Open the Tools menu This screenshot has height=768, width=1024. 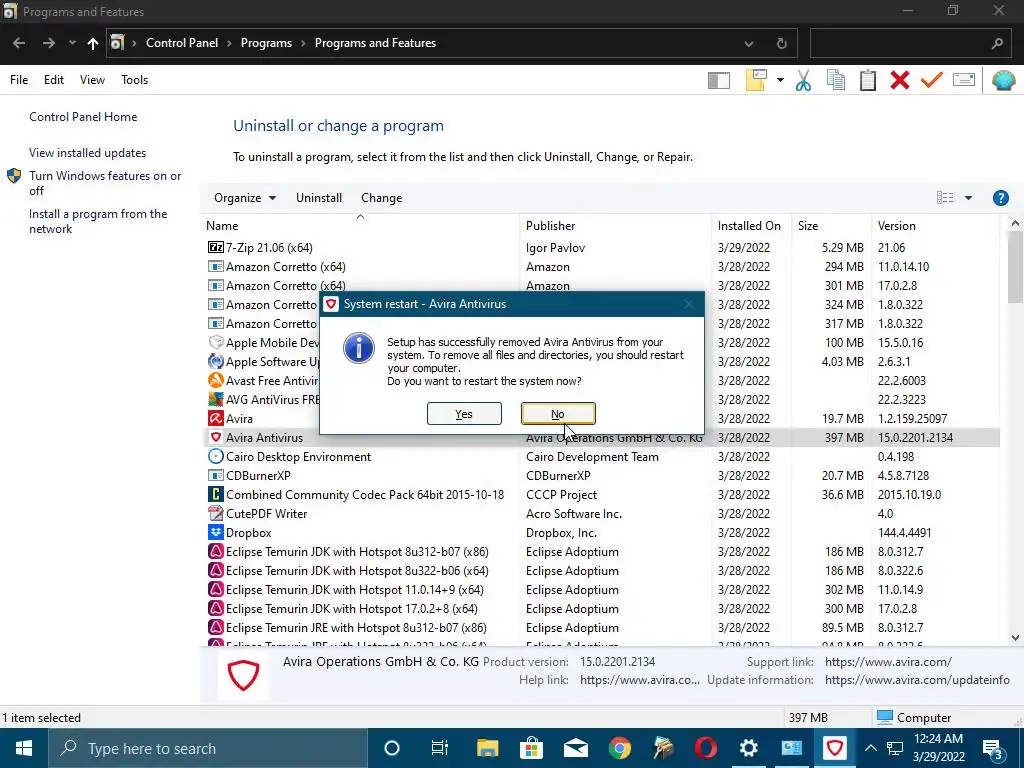tap(135, 80)
